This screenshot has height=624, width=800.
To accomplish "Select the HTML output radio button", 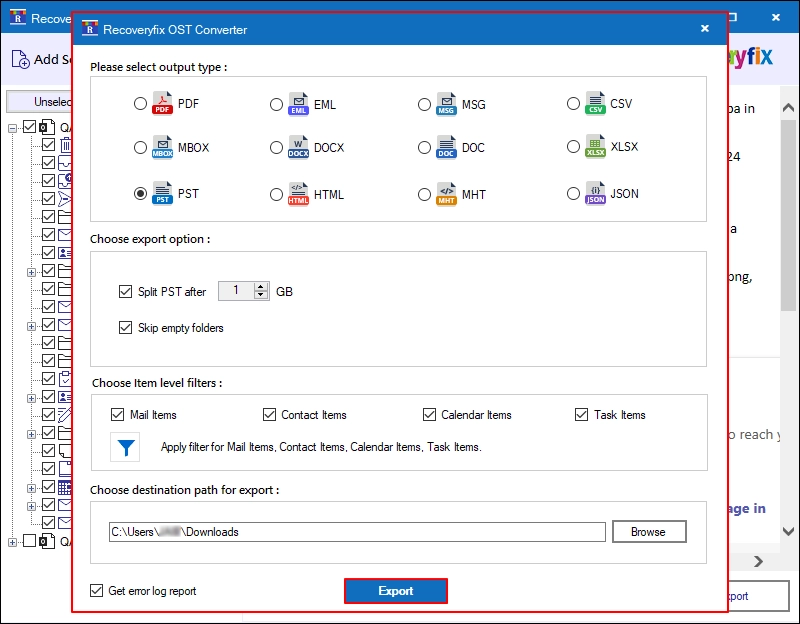I will tap(276, 194).
